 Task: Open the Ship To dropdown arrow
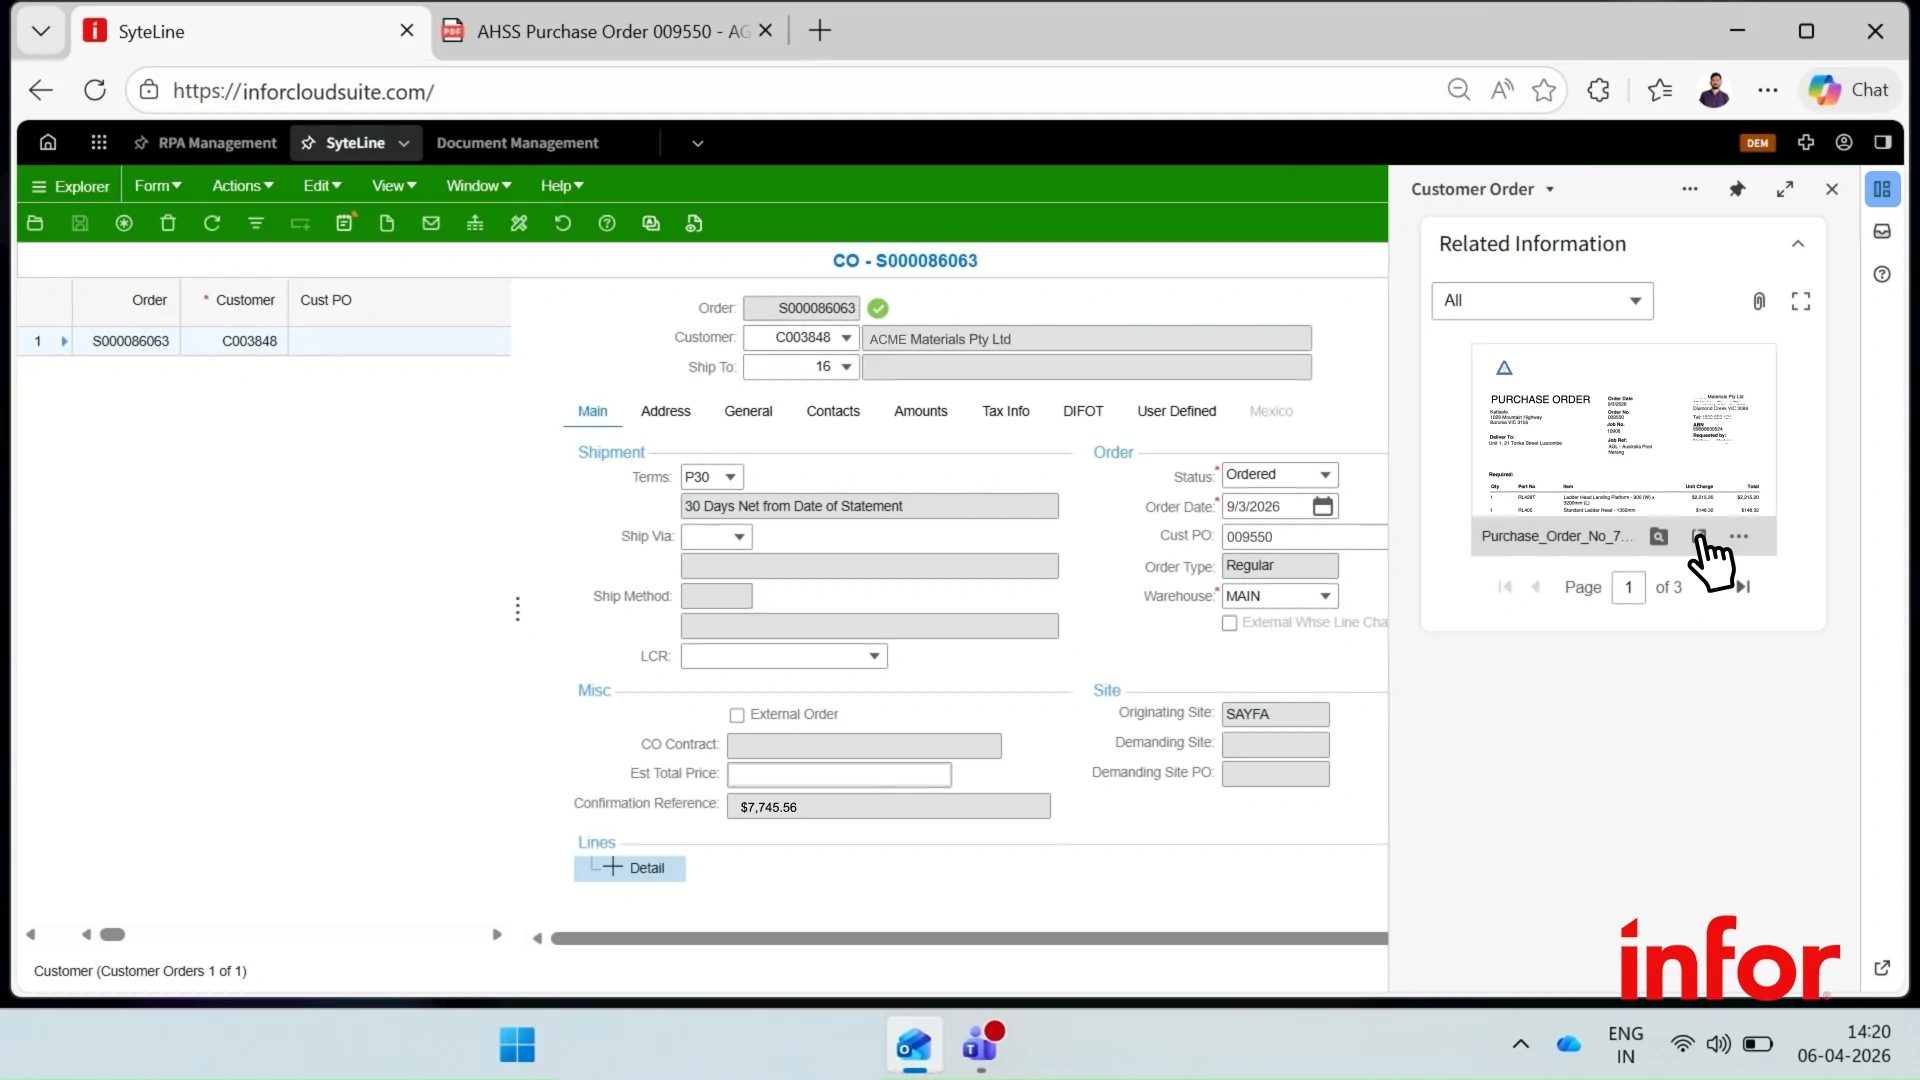(846, 367)
